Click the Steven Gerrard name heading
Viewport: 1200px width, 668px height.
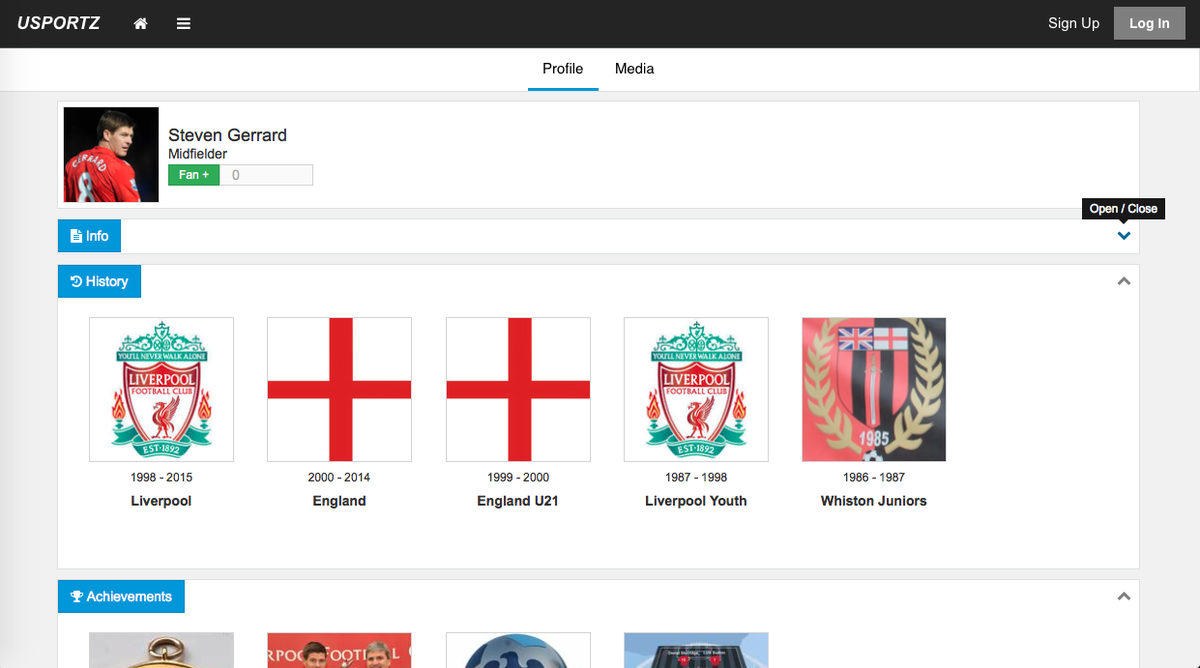(x=227, y=135)
